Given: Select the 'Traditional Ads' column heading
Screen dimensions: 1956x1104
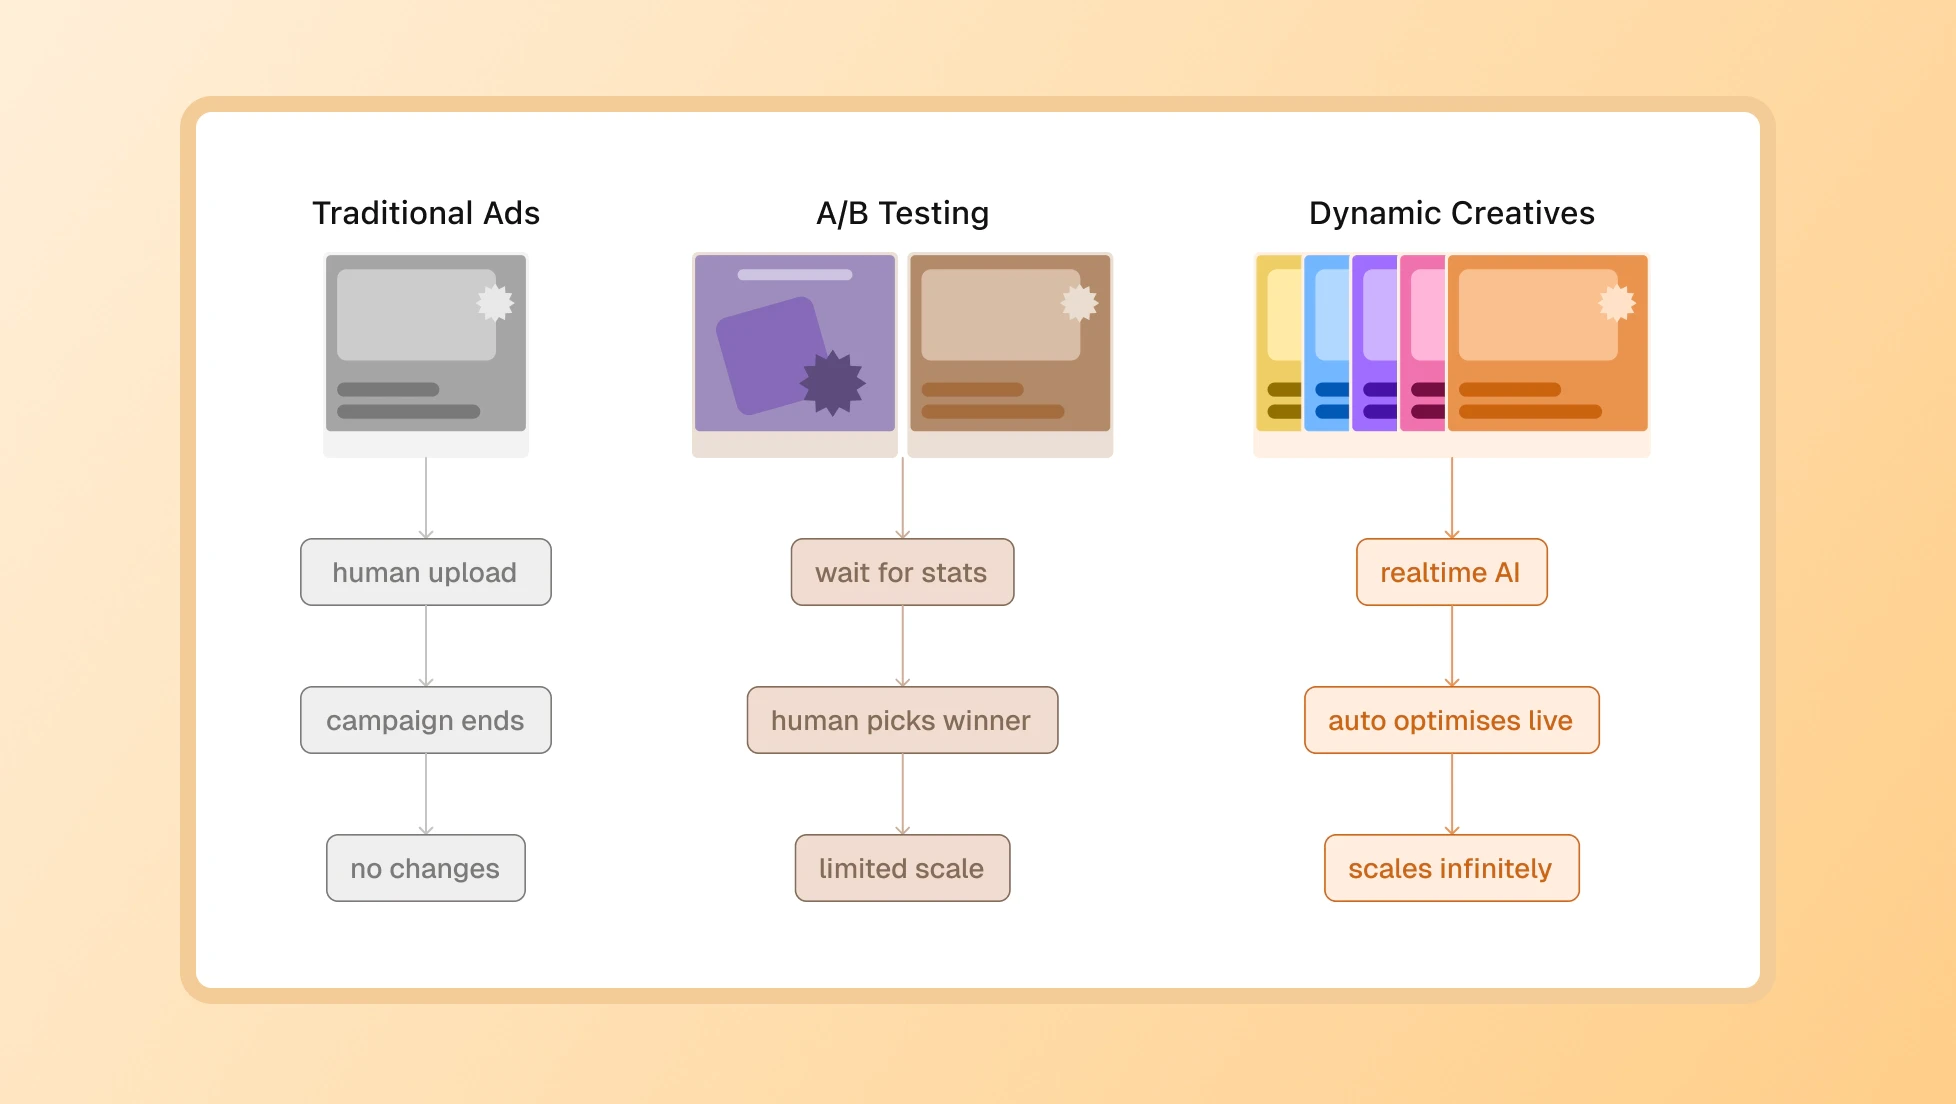Looking at the screenshot, I should tap(426, 213).
